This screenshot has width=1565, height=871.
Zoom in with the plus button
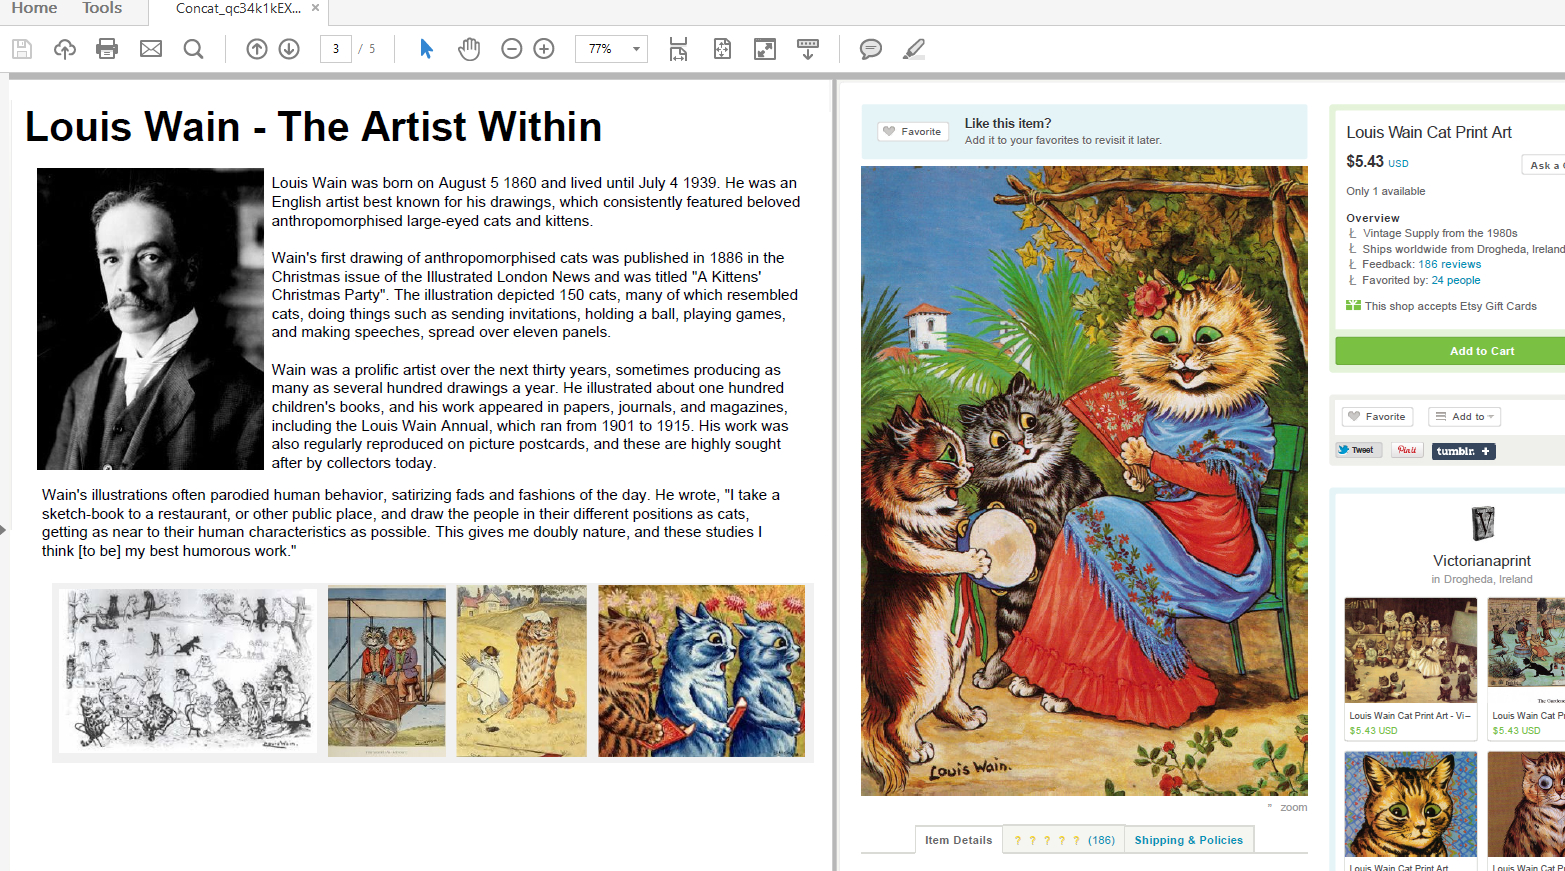pos(544,49)
